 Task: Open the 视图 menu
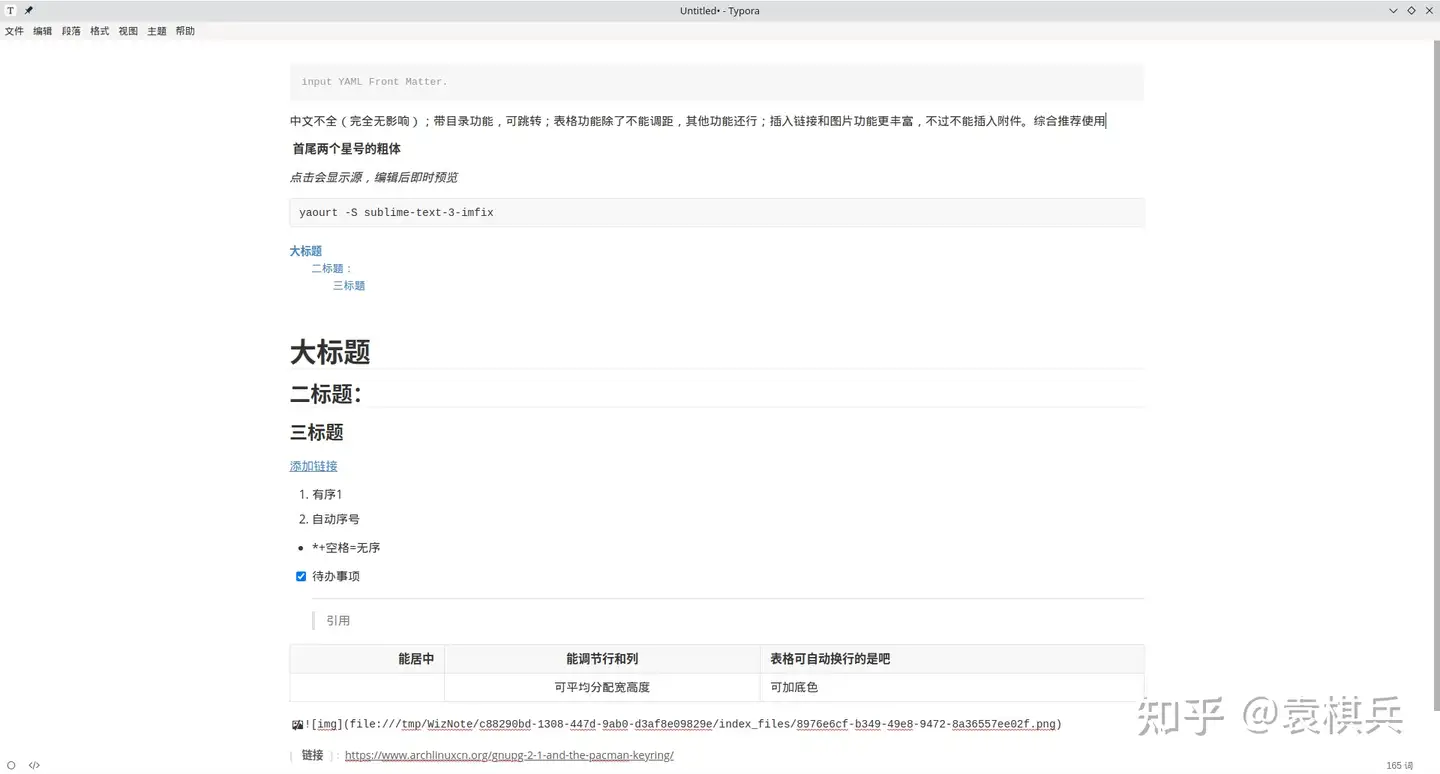pos(128,31)
